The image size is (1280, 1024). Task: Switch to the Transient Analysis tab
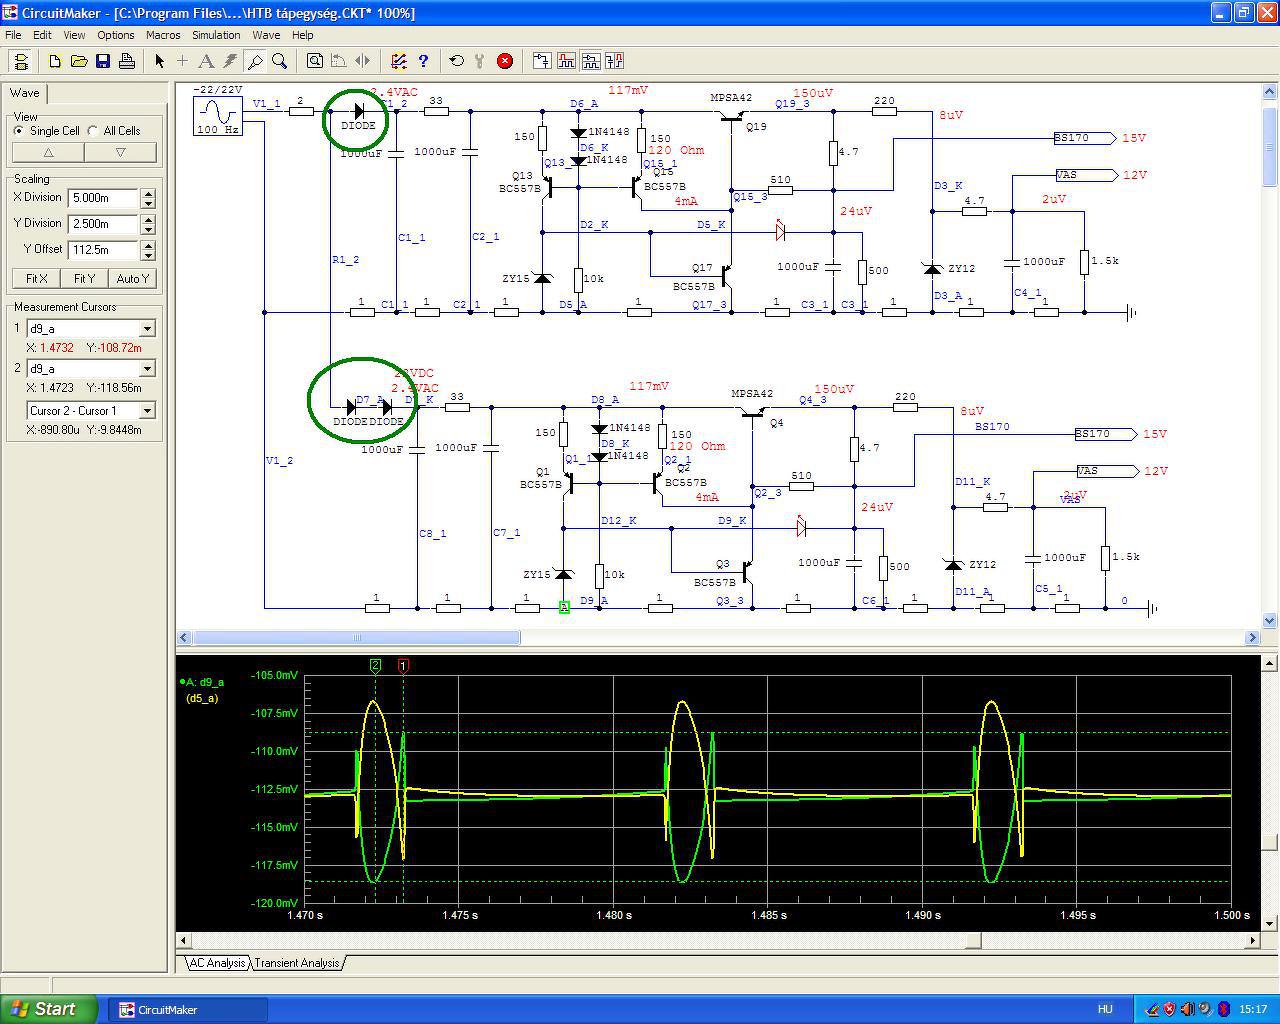[x=296, y=963]
